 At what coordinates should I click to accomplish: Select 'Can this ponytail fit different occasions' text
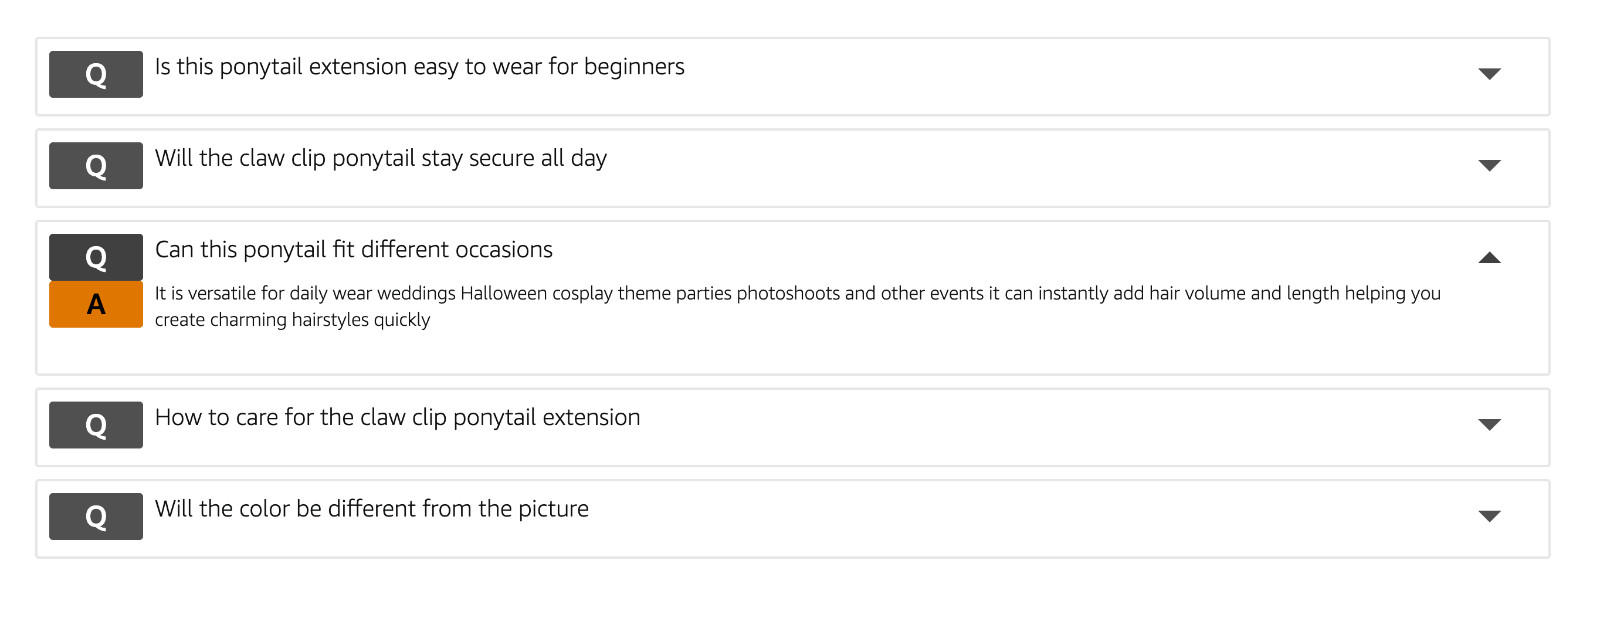click(x=354, y=250)
